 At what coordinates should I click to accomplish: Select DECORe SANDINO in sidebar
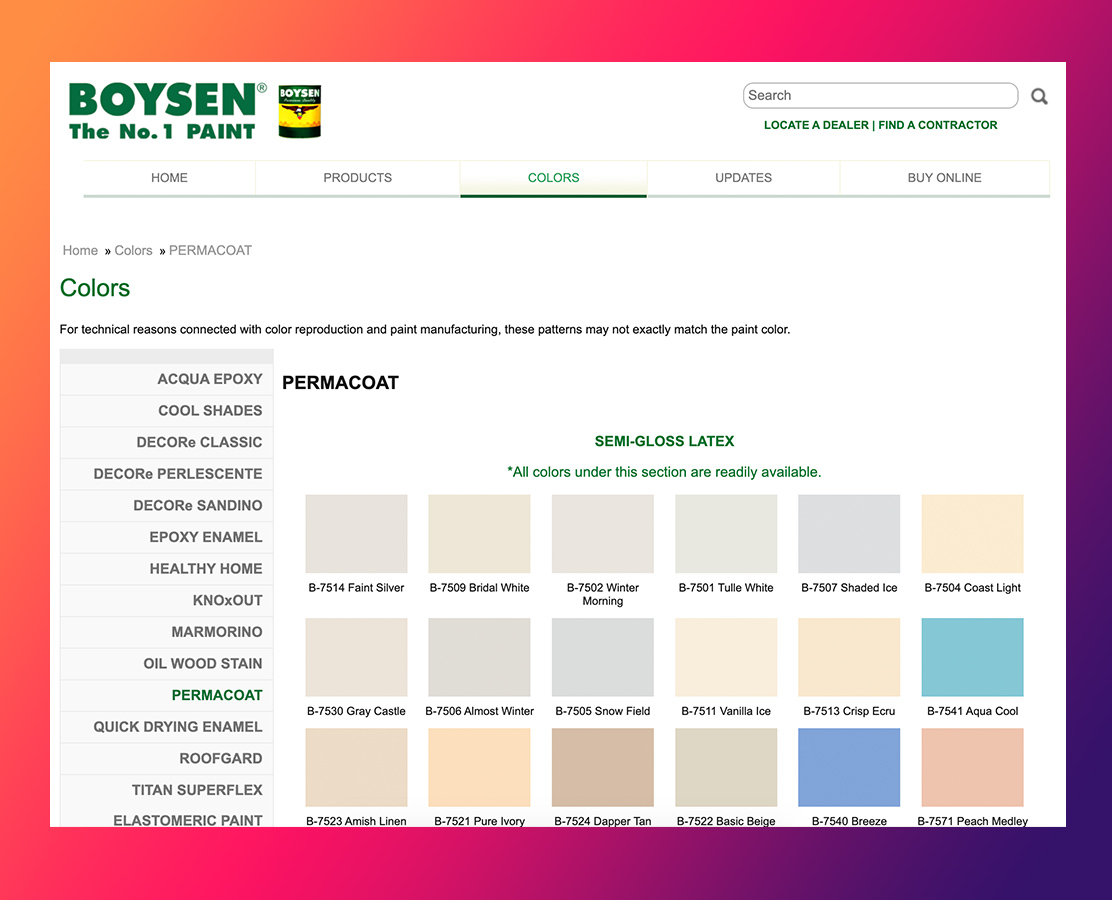pyautogui.click(x=167, y=506)
